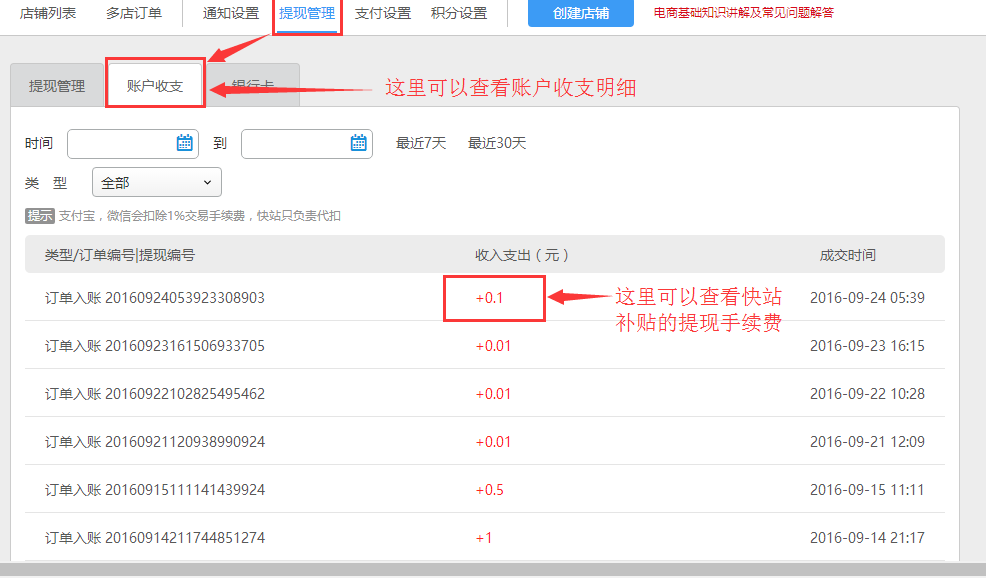Click the 创建店铺 button

pyautogui.click(x=580, y=14)
